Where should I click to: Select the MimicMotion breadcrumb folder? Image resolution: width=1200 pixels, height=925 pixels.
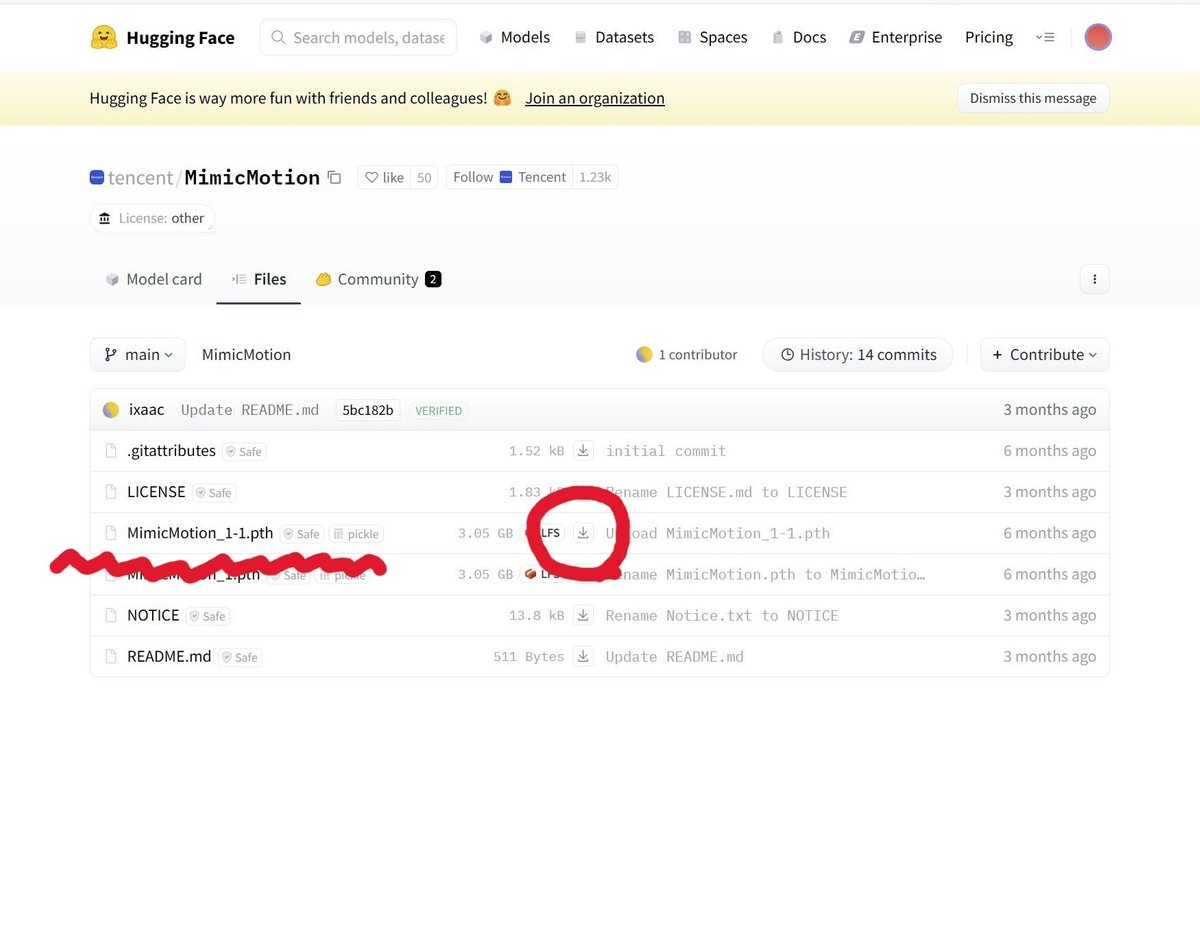click(246, 354)
